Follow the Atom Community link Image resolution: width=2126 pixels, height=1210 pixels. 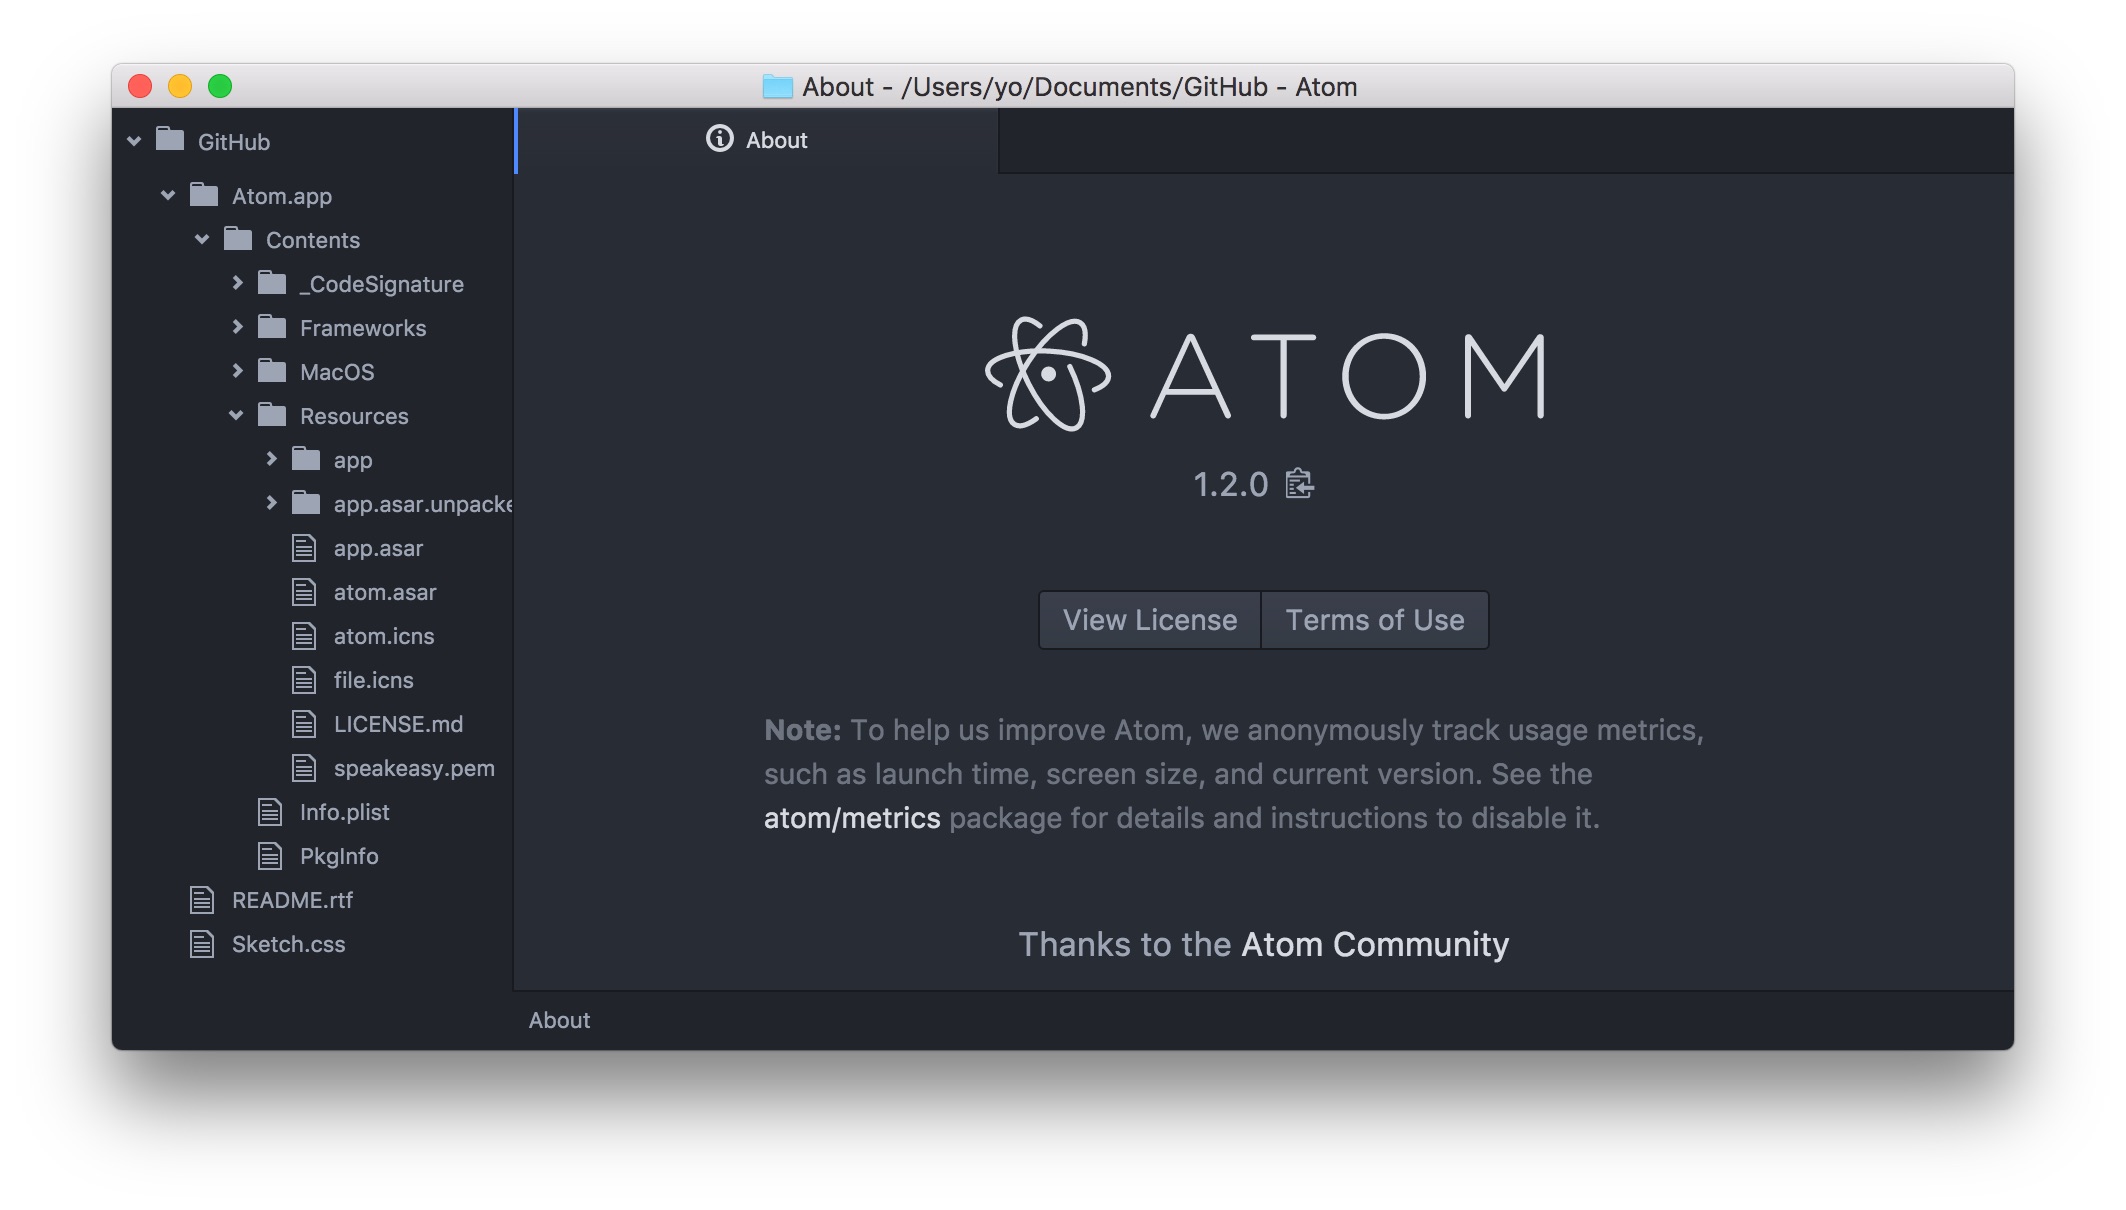(x=1375, y=944)
